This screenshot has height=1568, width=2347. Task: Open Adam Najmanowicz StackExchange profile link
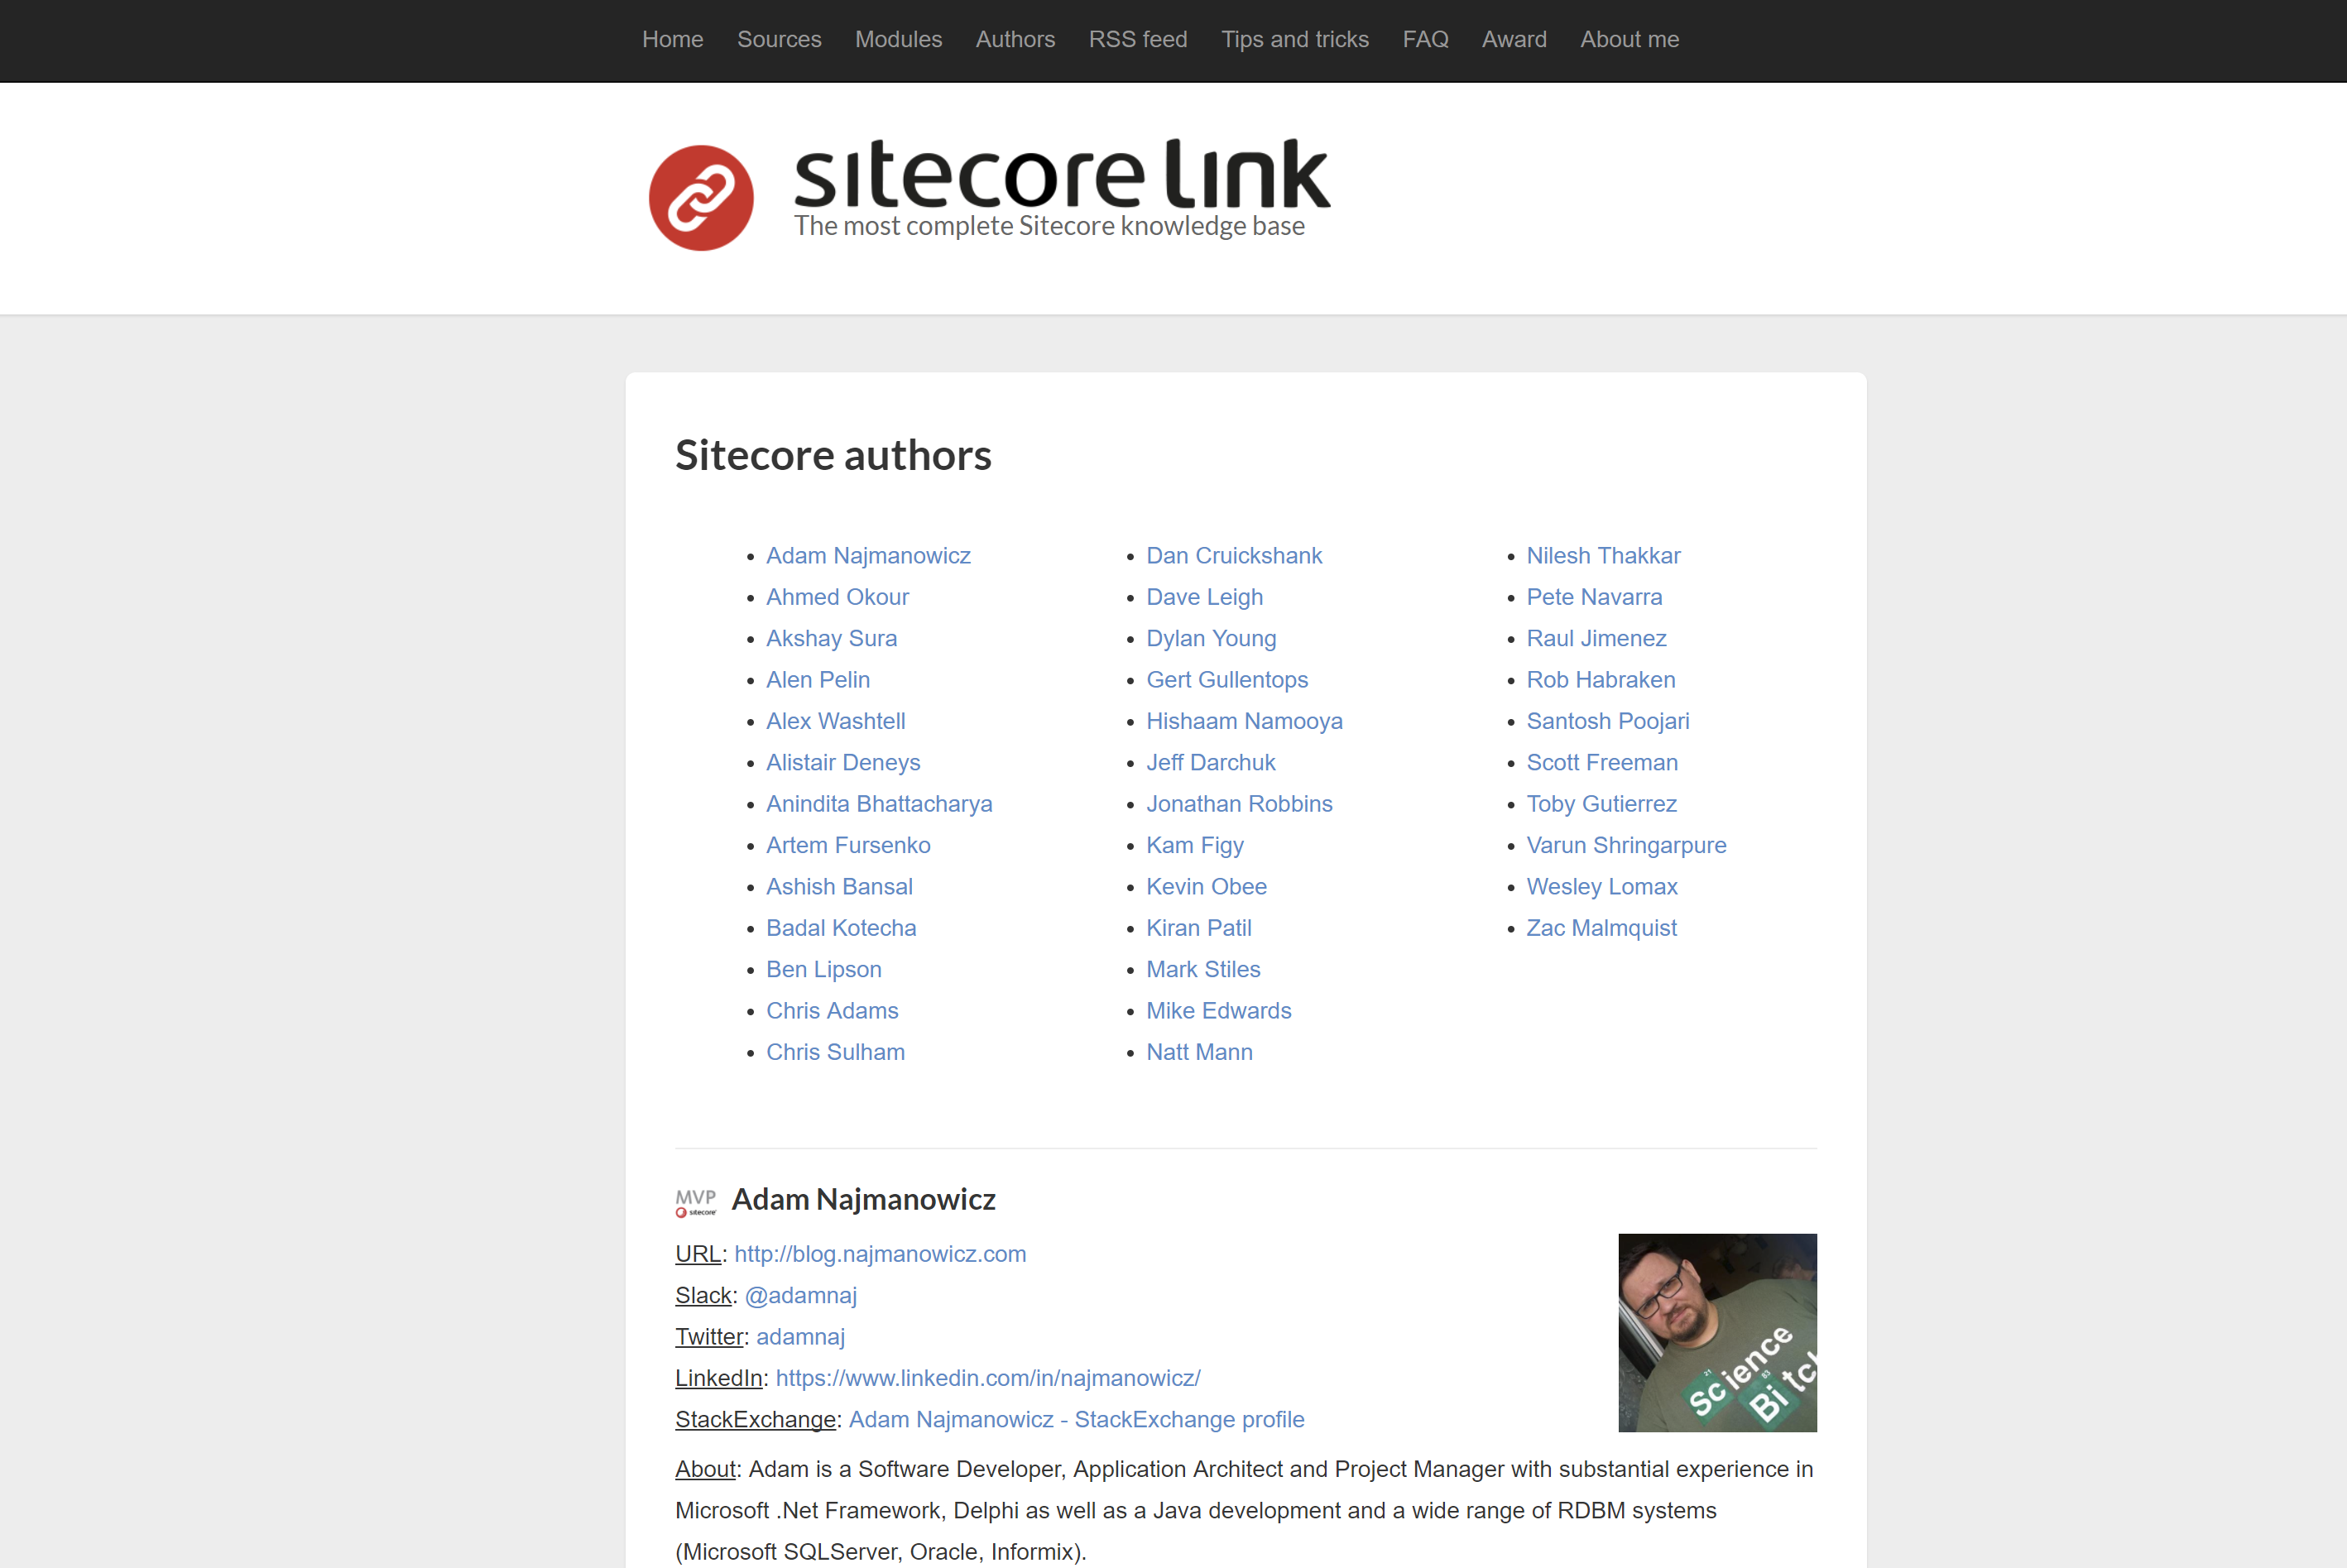click(1075, 1419)
